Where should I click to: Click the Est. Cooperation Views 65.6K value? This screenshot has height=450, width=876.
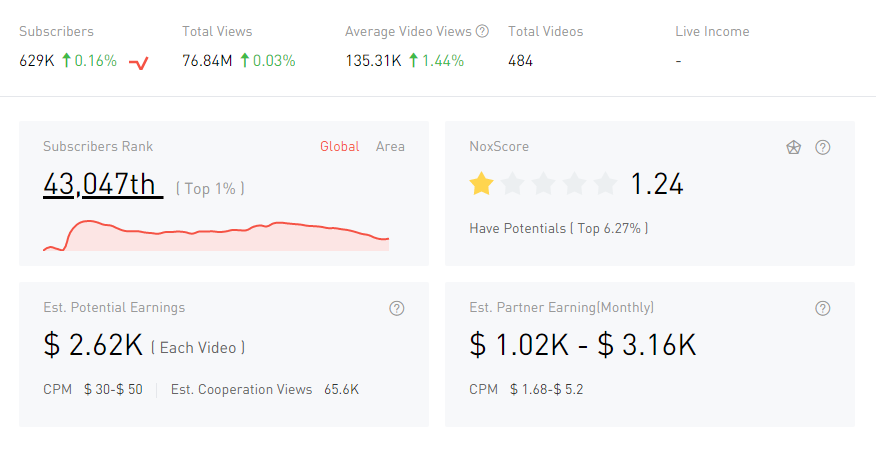[x=341, y=389]
